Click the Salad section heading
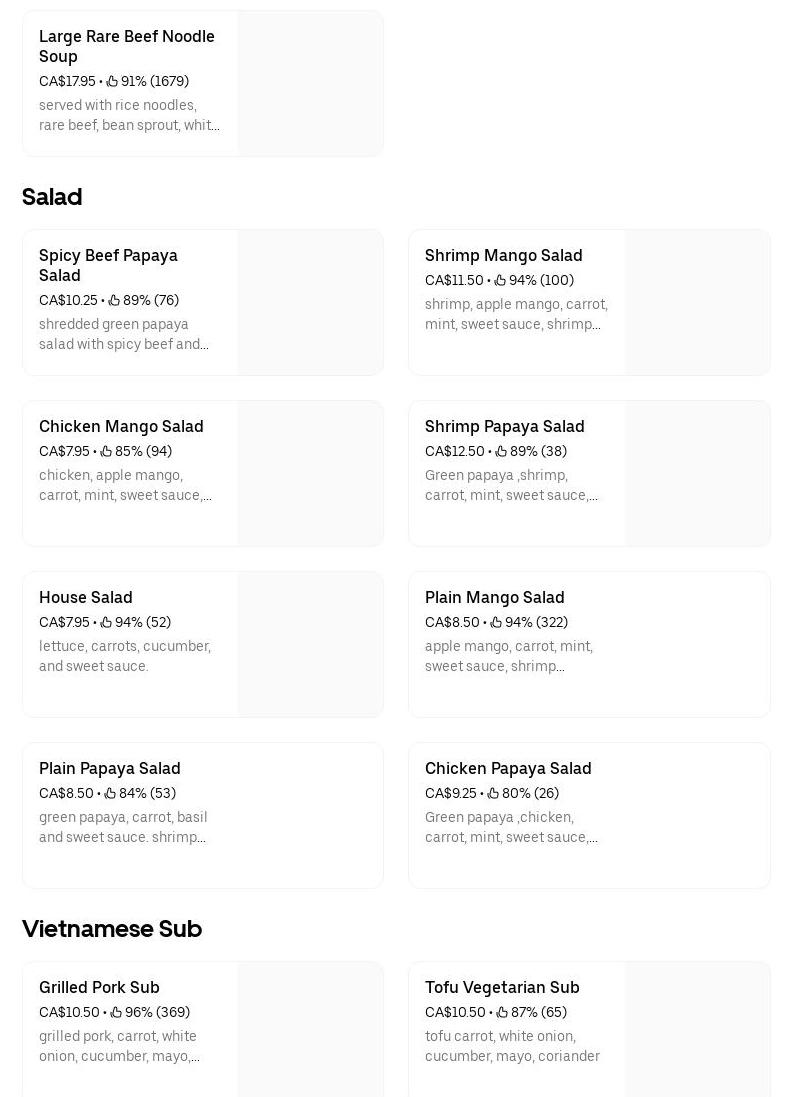 tap(52, 197)
